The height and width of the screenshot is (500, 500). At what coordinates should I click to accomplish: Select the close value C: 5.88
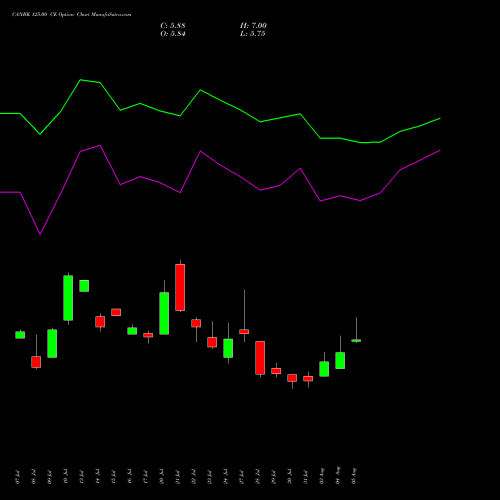tap(173, 26)
